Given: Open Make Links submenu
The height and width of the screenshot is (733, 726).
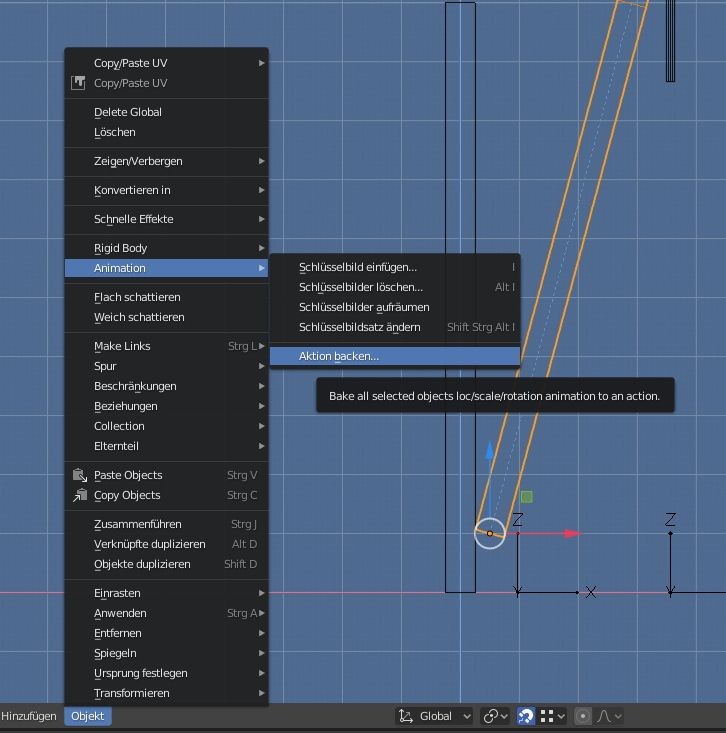Looking at the screenshot, I should tap(166, 346).
